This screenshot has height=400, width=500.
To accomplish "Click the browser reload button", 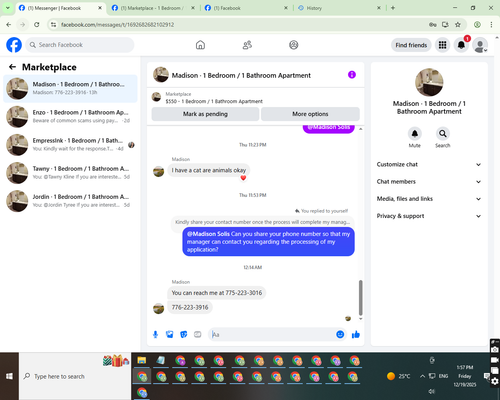I will (x=37, y=25).
